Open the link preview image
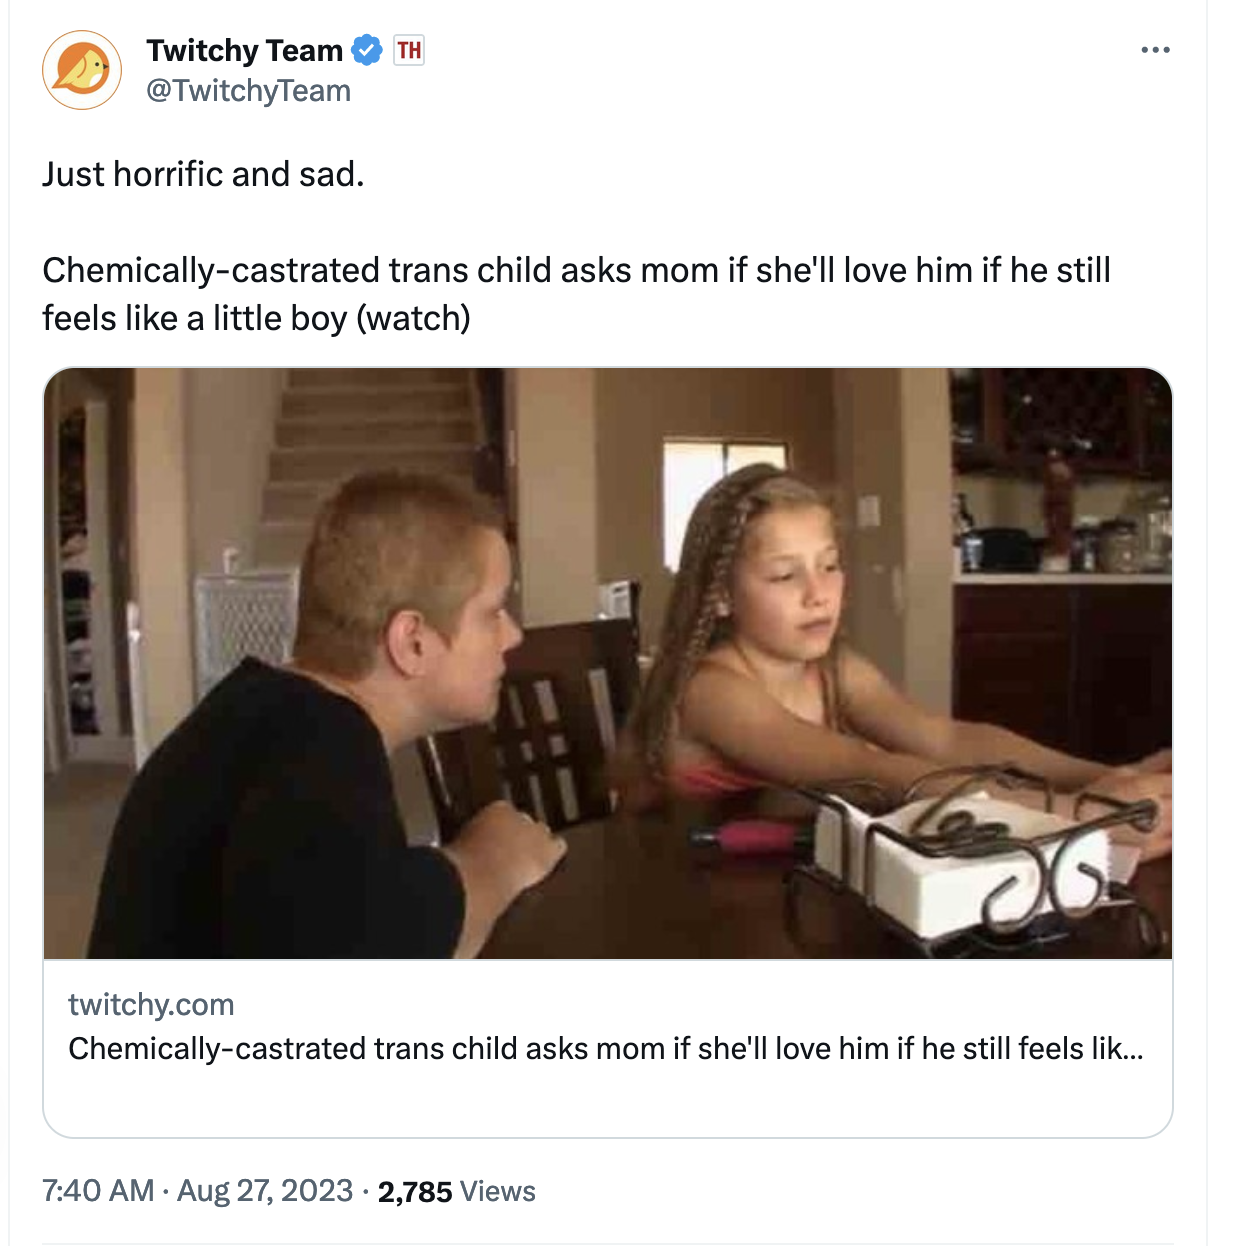Image resolution: width=1236 pixels, height=1246 pixels. (608, 662)
